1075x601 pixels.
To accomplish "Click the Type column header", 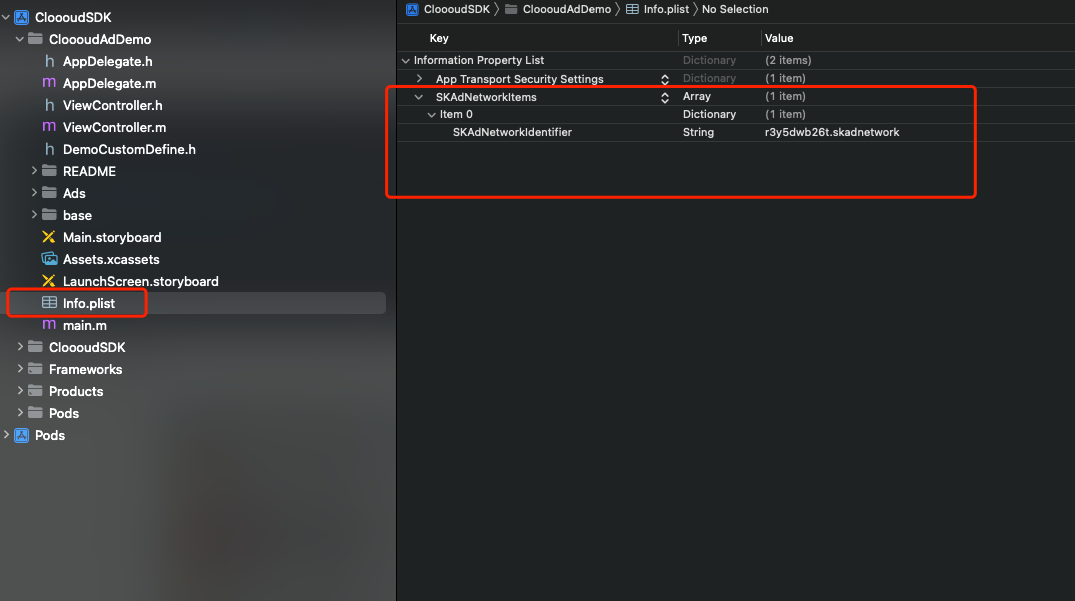I will point(694,38).
